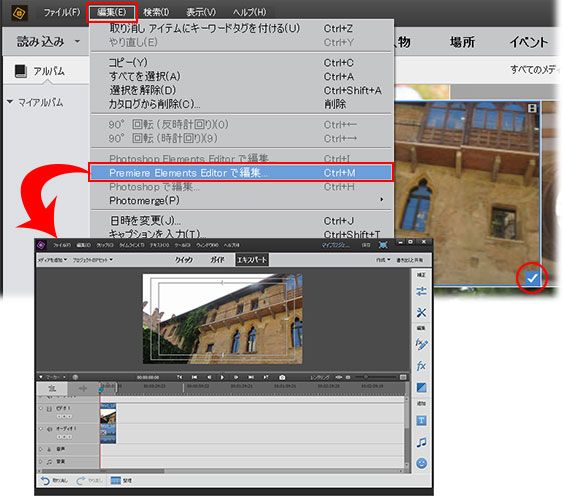The image size is (563, 496).
Task: Expand the ビデオ 1 track header
Action: click(x=41, y=408)
